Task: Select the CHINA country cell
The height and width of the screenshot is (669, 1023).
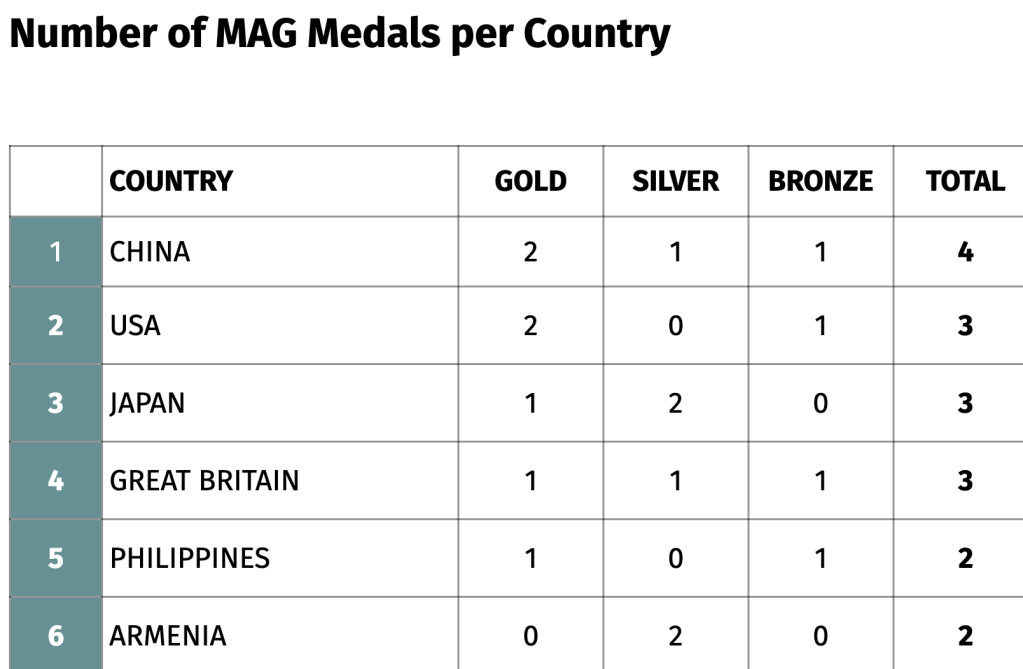Action: 150,251
